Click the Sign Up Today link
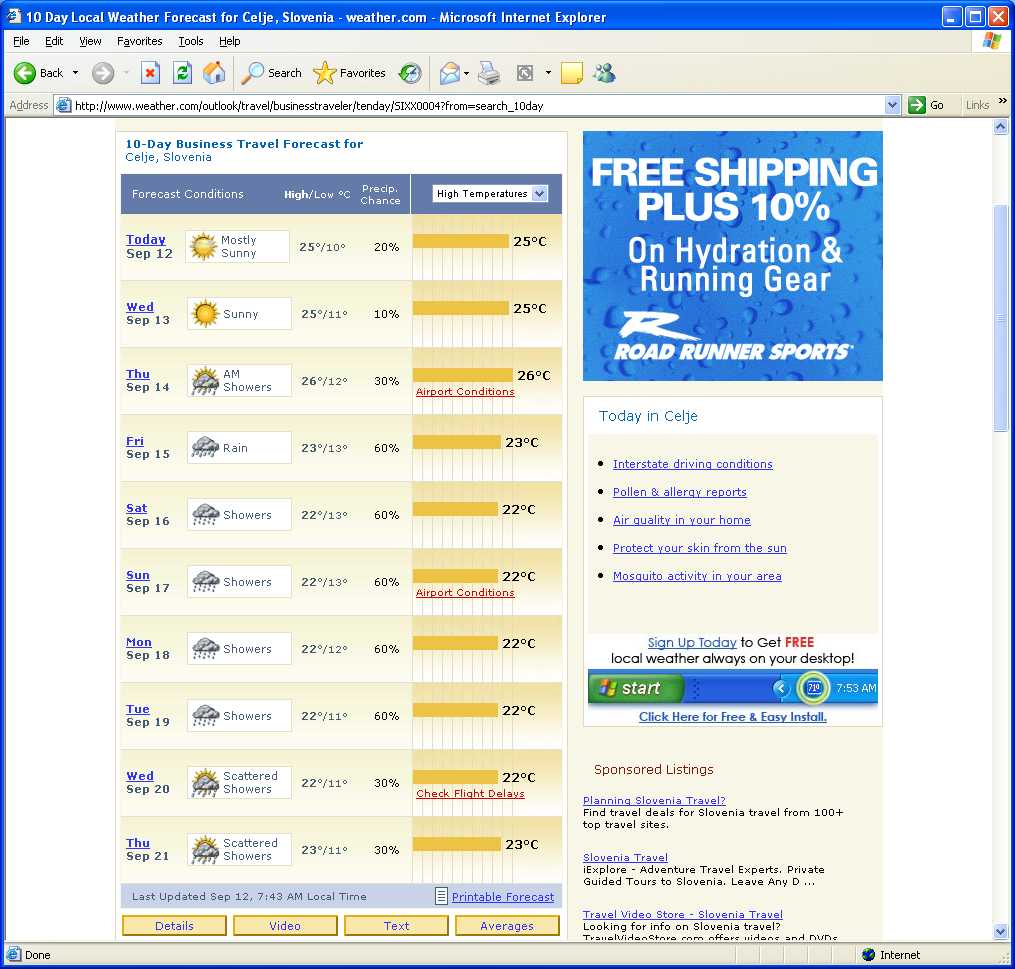 (692, 642)
